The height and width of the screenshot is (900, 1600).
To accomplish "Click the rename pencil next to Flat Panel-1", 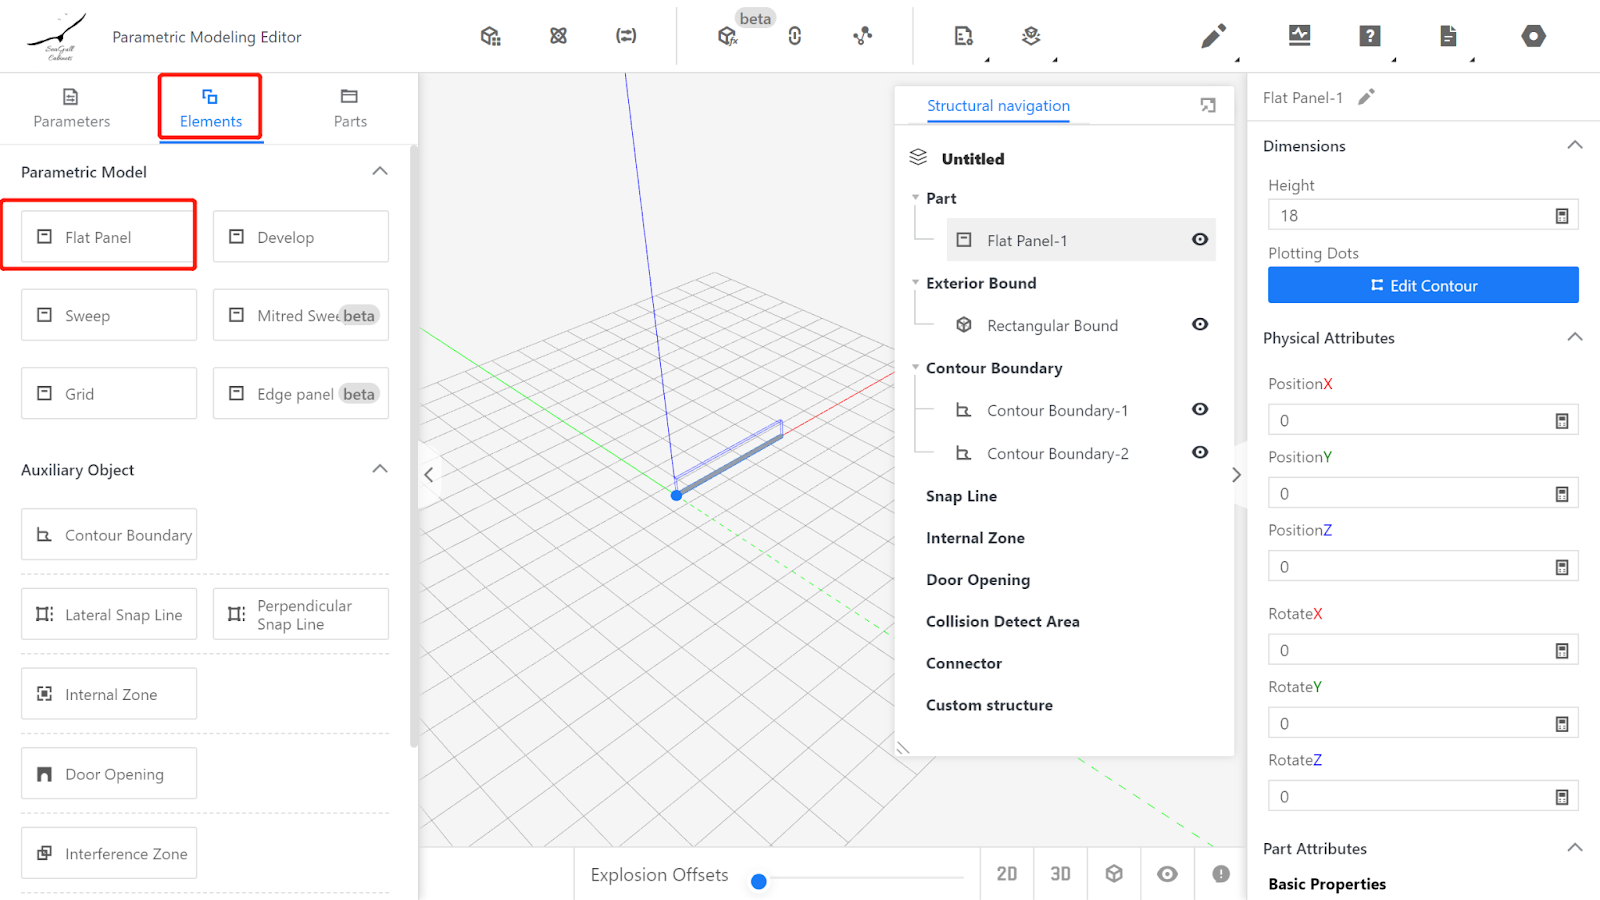I will (x=1366, y=97).
